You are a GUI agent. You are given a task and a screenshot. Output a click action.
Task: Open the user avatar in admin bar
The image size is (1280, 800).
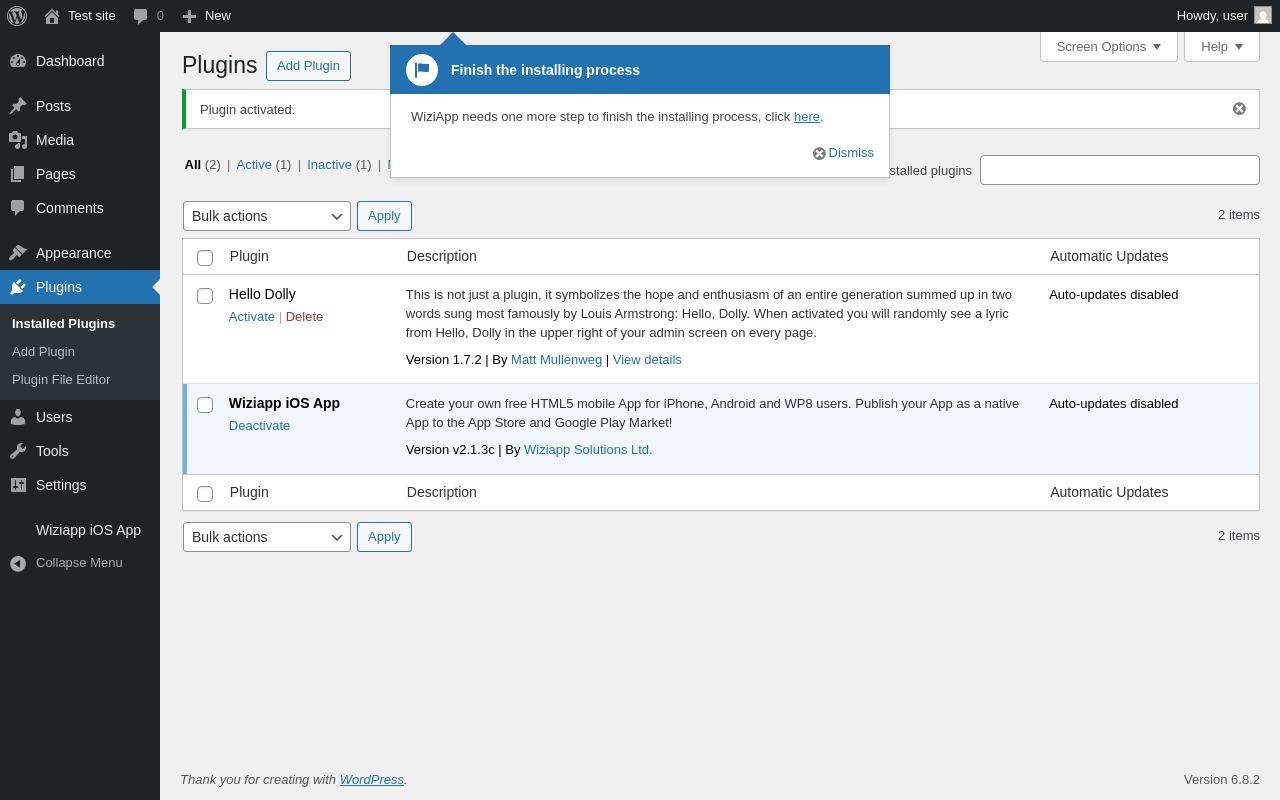point(1263,15)
